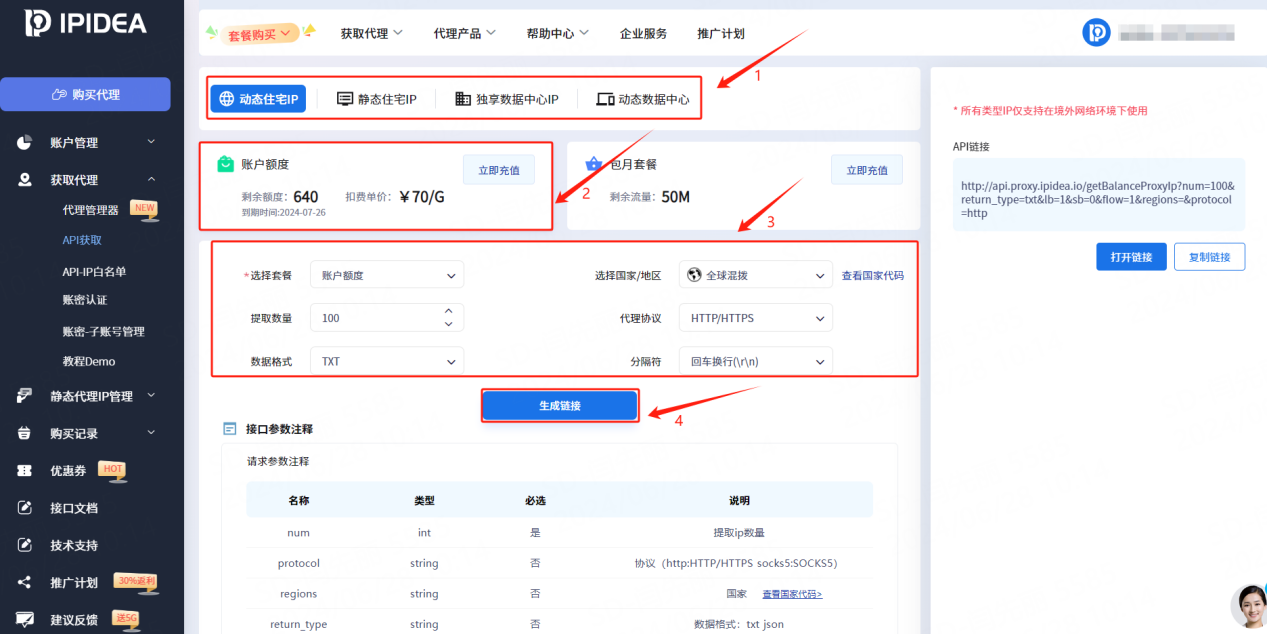
Task: Open 推广计划 in top navigation
Action: (721, 33)
